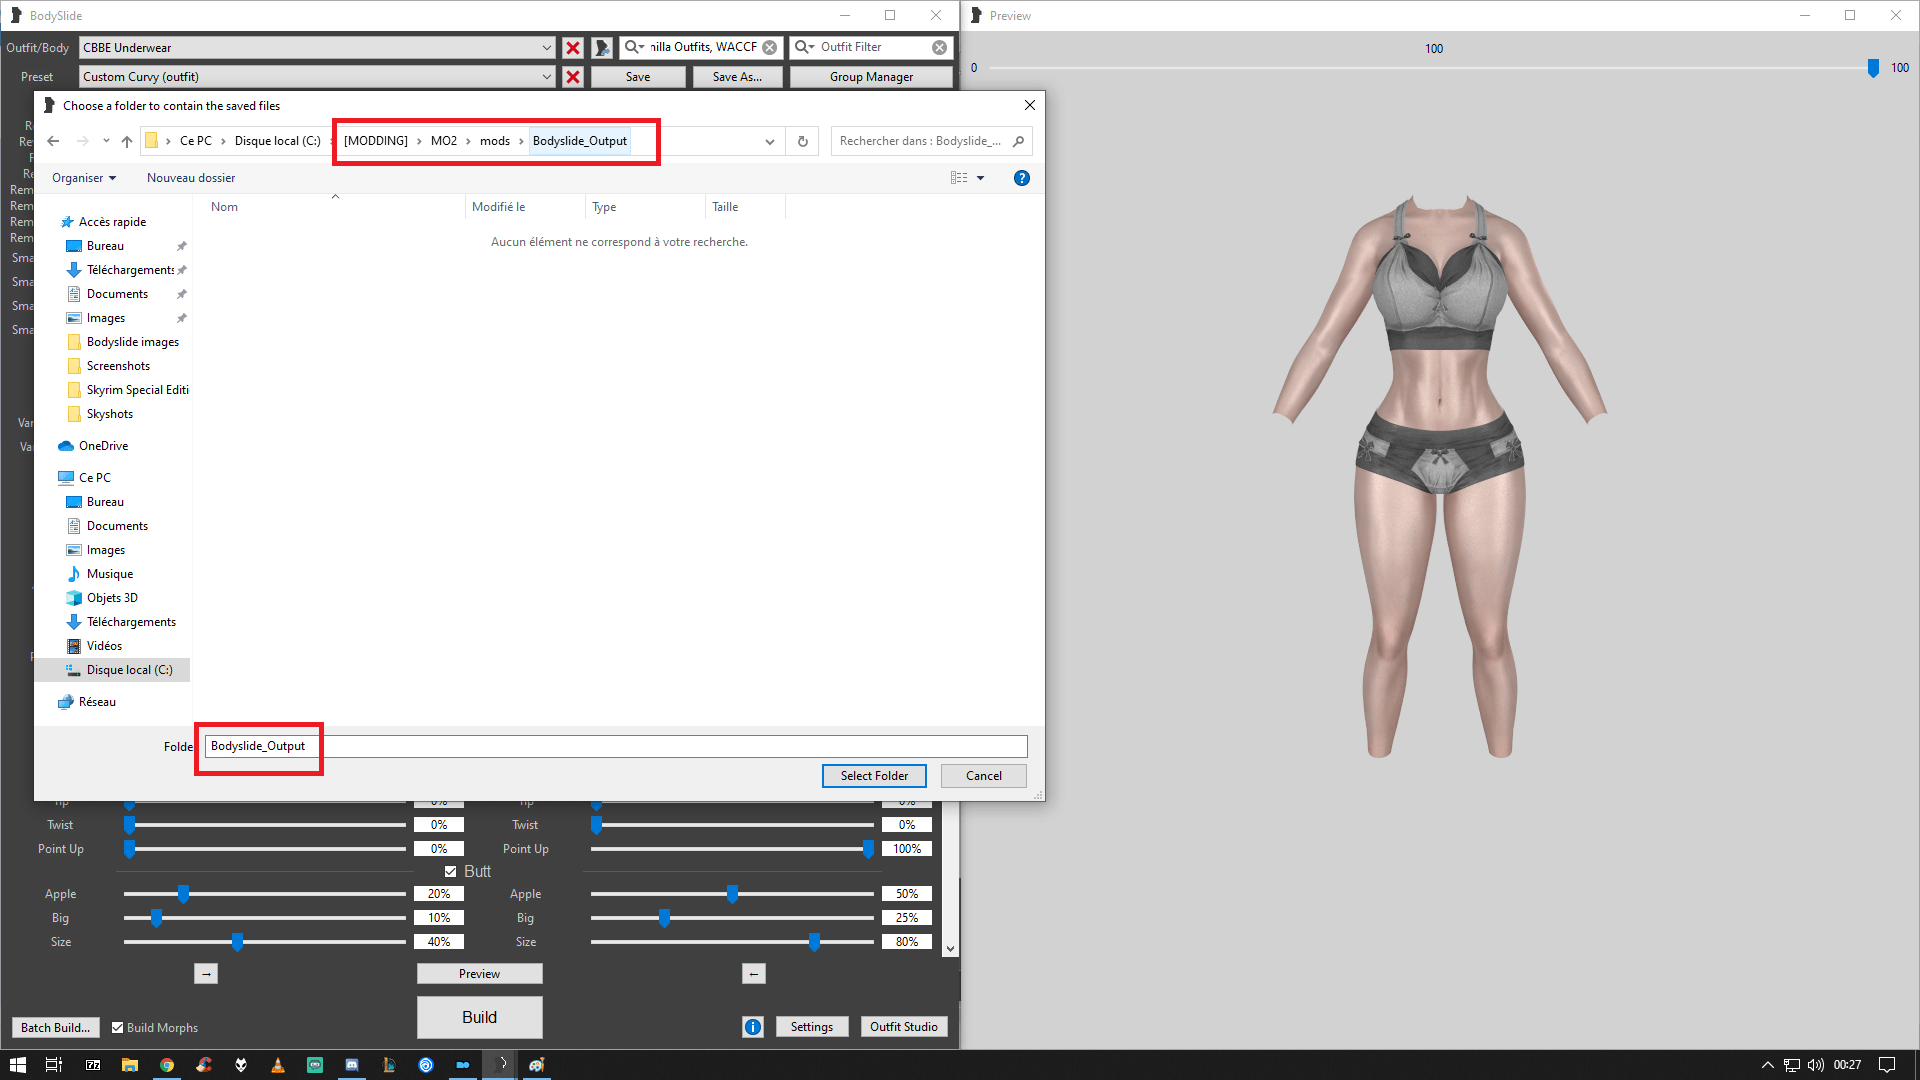Click the help question mark icon
The width and height of the screenshot is (1920, 1080).
coord(1021,178)
